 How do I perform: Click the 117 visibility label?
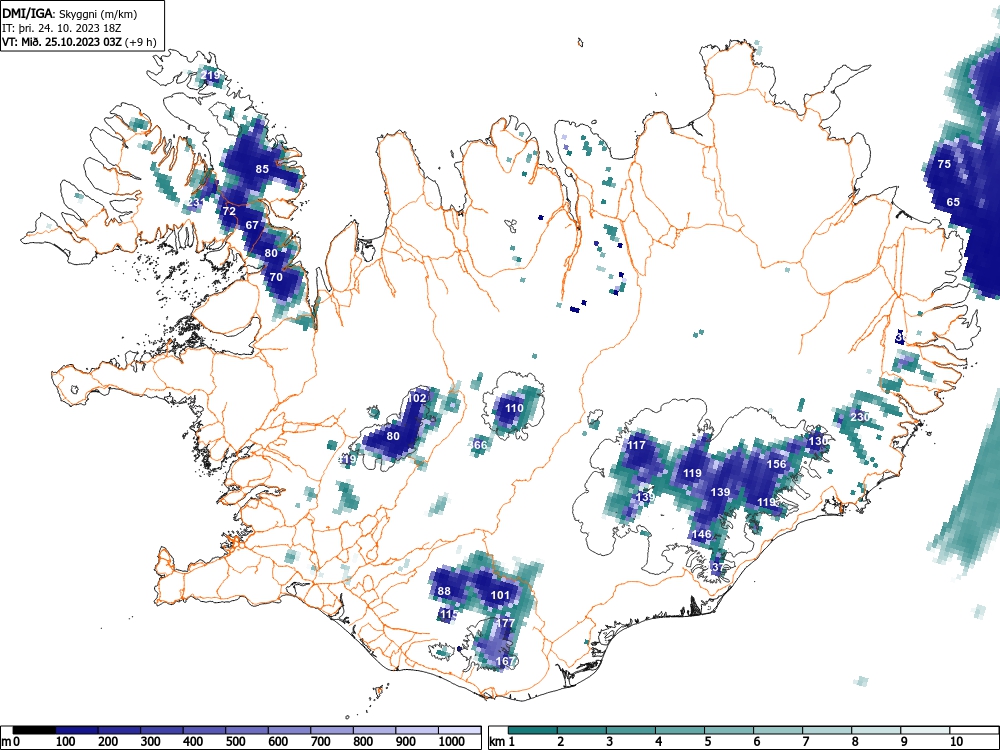tap(636, 445)
